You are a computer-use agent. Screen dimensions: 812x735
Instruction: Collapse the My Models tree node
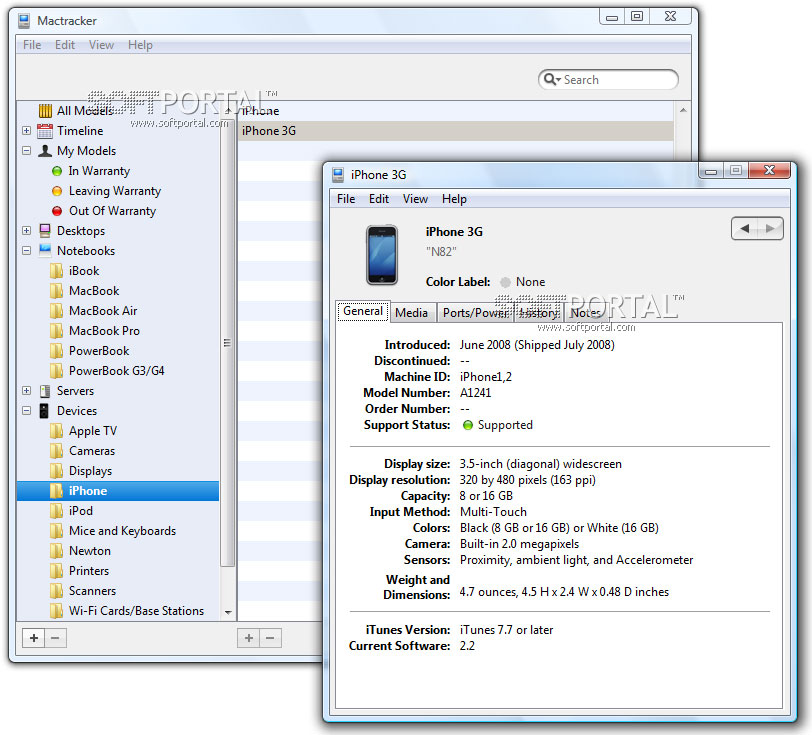point(26,151)
